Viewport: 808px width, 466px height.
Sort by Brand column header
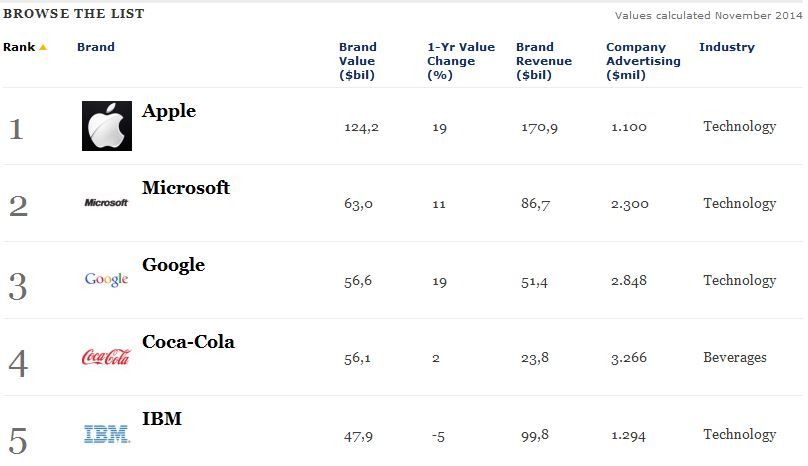[95, 47]
